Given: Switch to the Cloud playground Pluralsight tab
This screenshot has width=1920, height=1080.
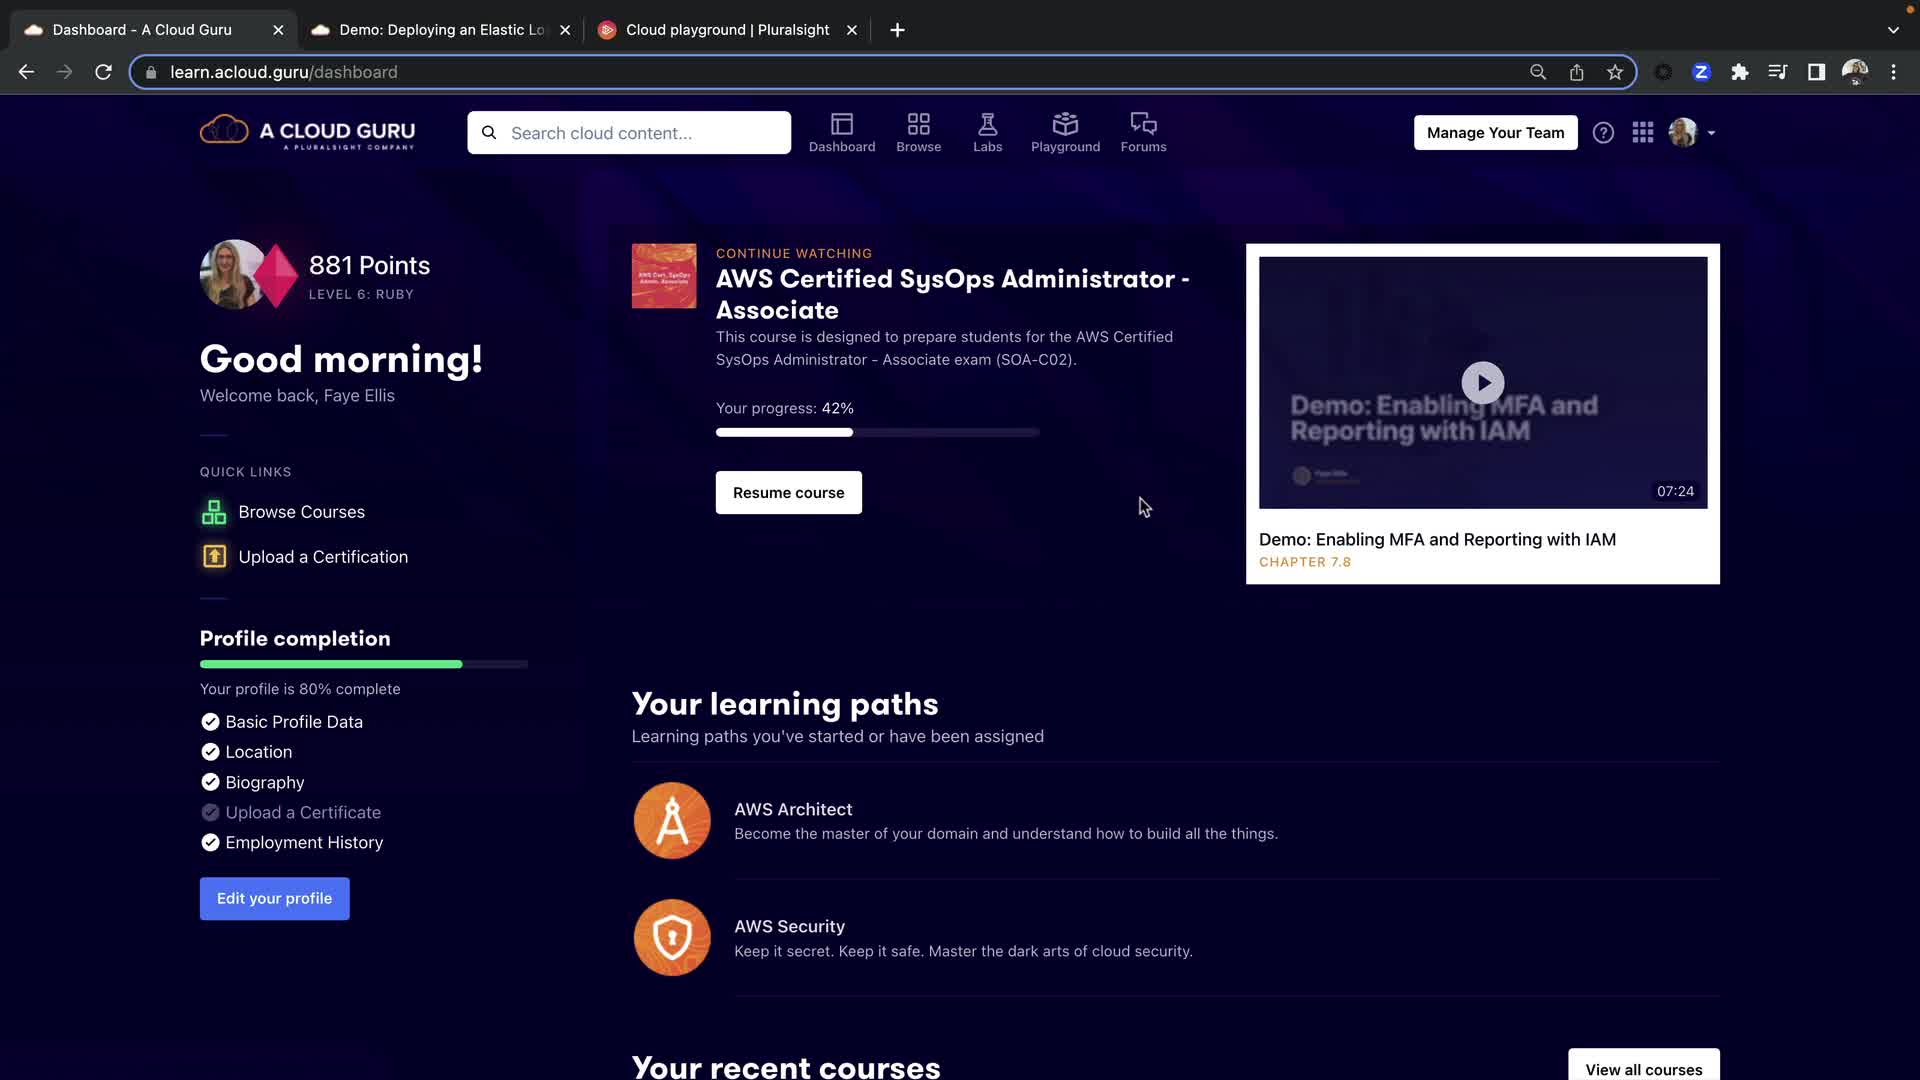Looking at the screenshot, I should 727,30.
